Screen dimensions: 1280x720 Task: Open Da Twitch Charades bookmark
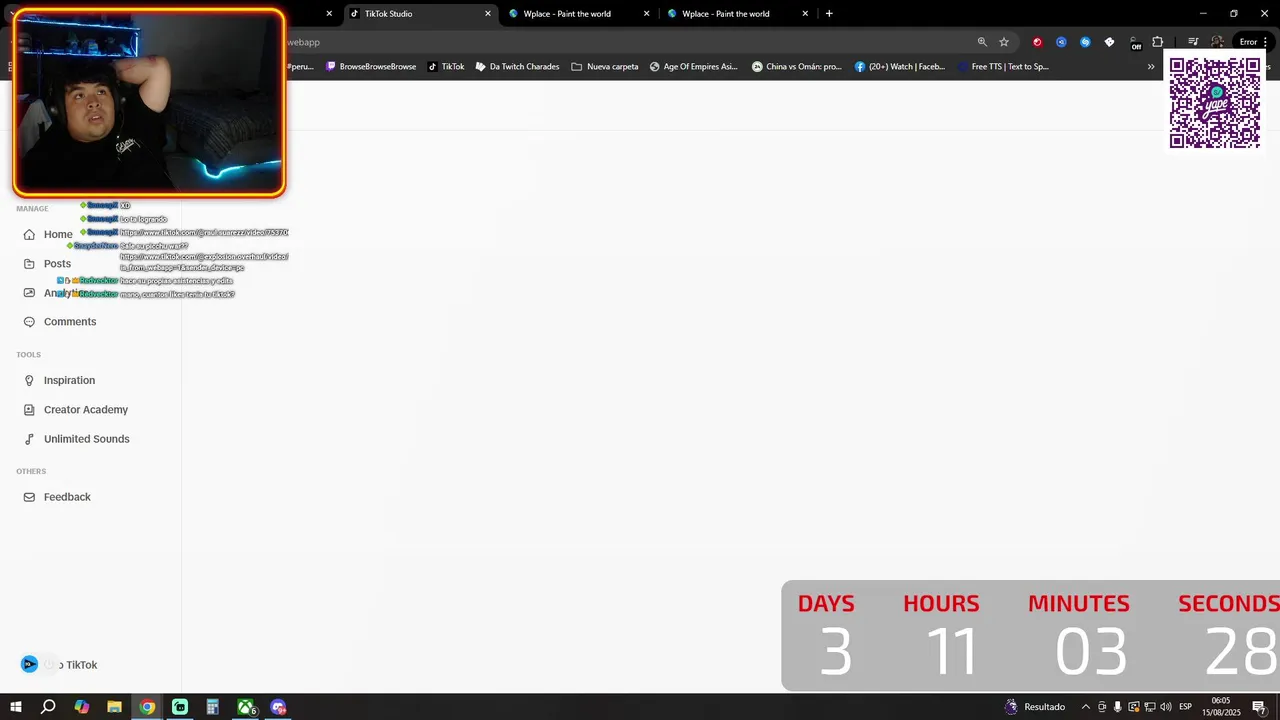click(x=517, y=67)
